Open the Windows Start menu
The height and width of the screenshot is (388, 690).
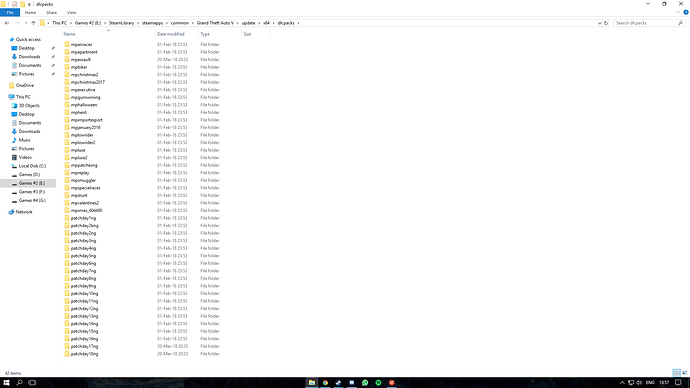[6, 383]
